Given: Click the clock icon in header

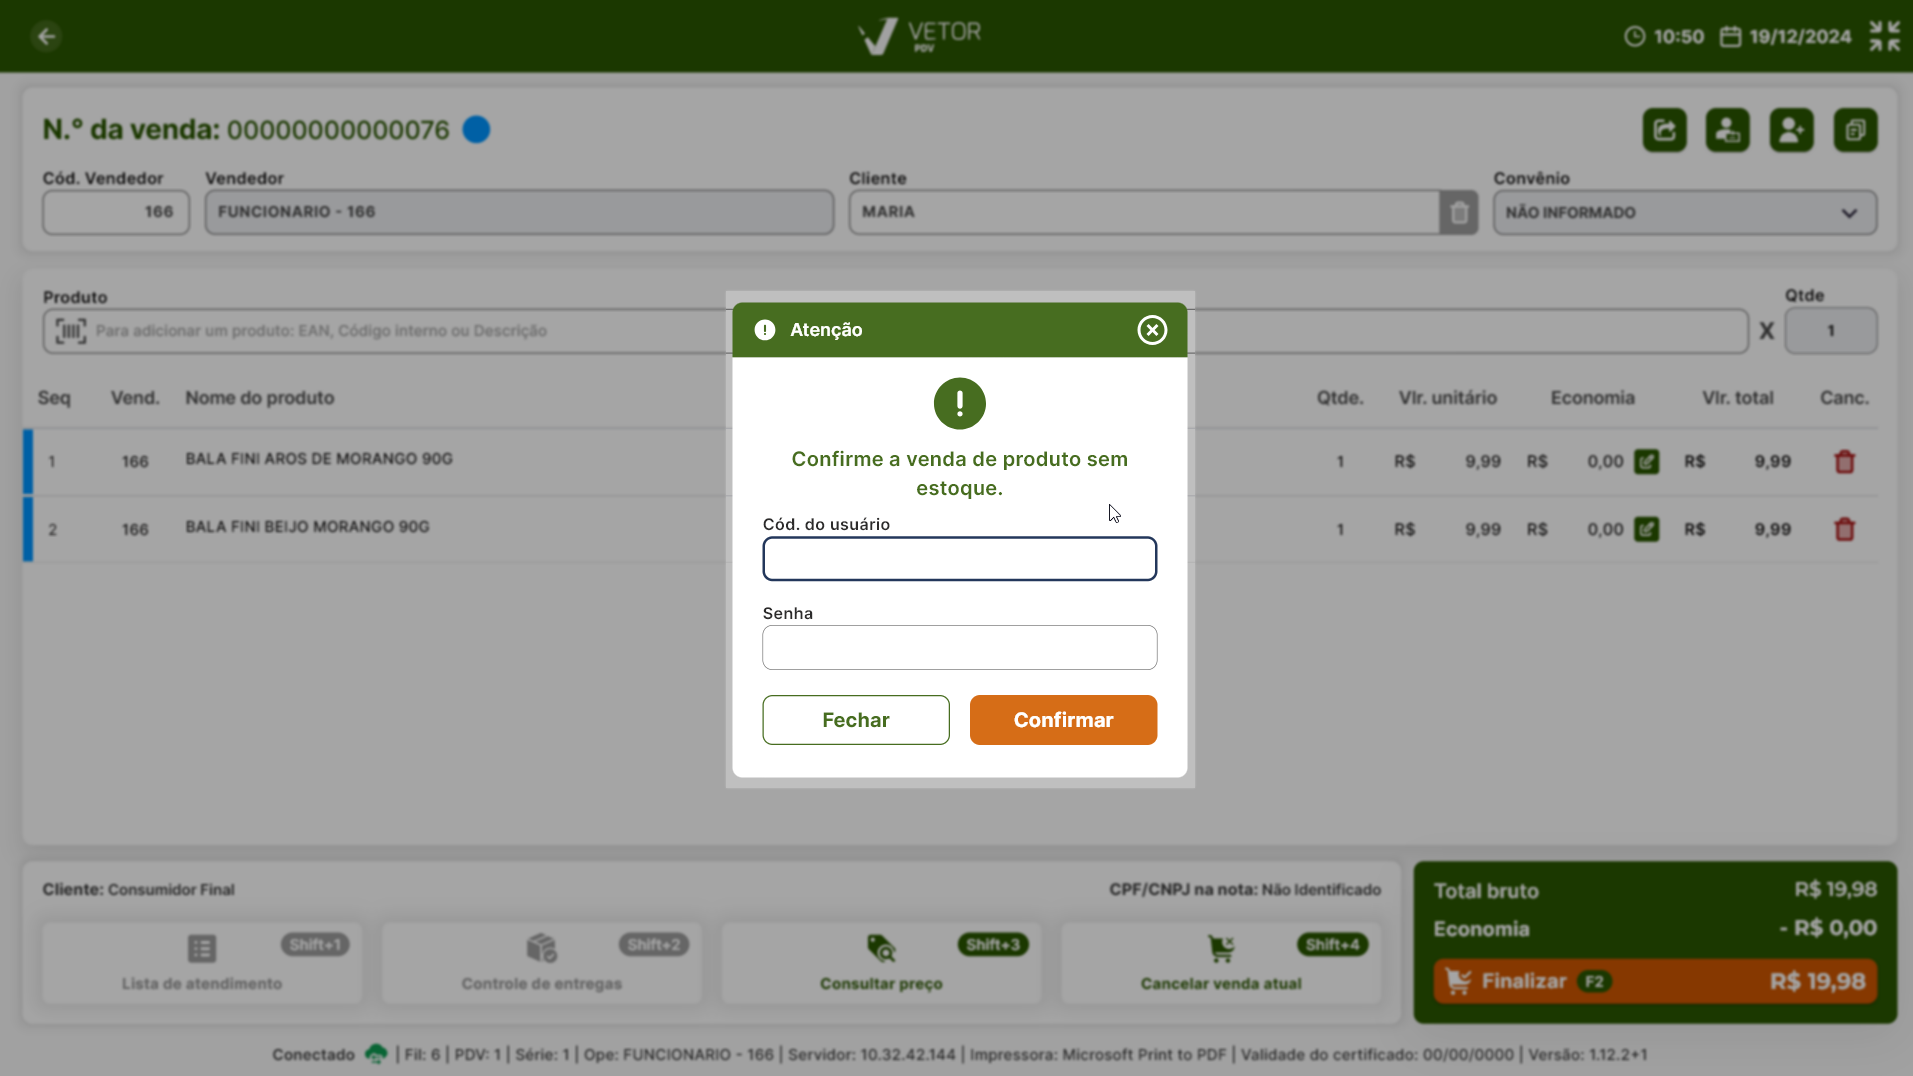Looking at the screenshot, I should pos(1634,36).
